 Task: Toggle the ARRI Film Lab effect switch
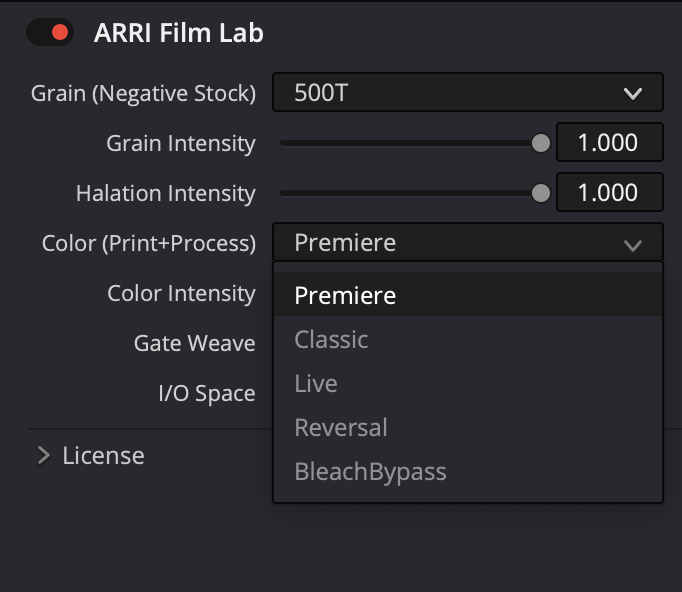coord(50,32)
